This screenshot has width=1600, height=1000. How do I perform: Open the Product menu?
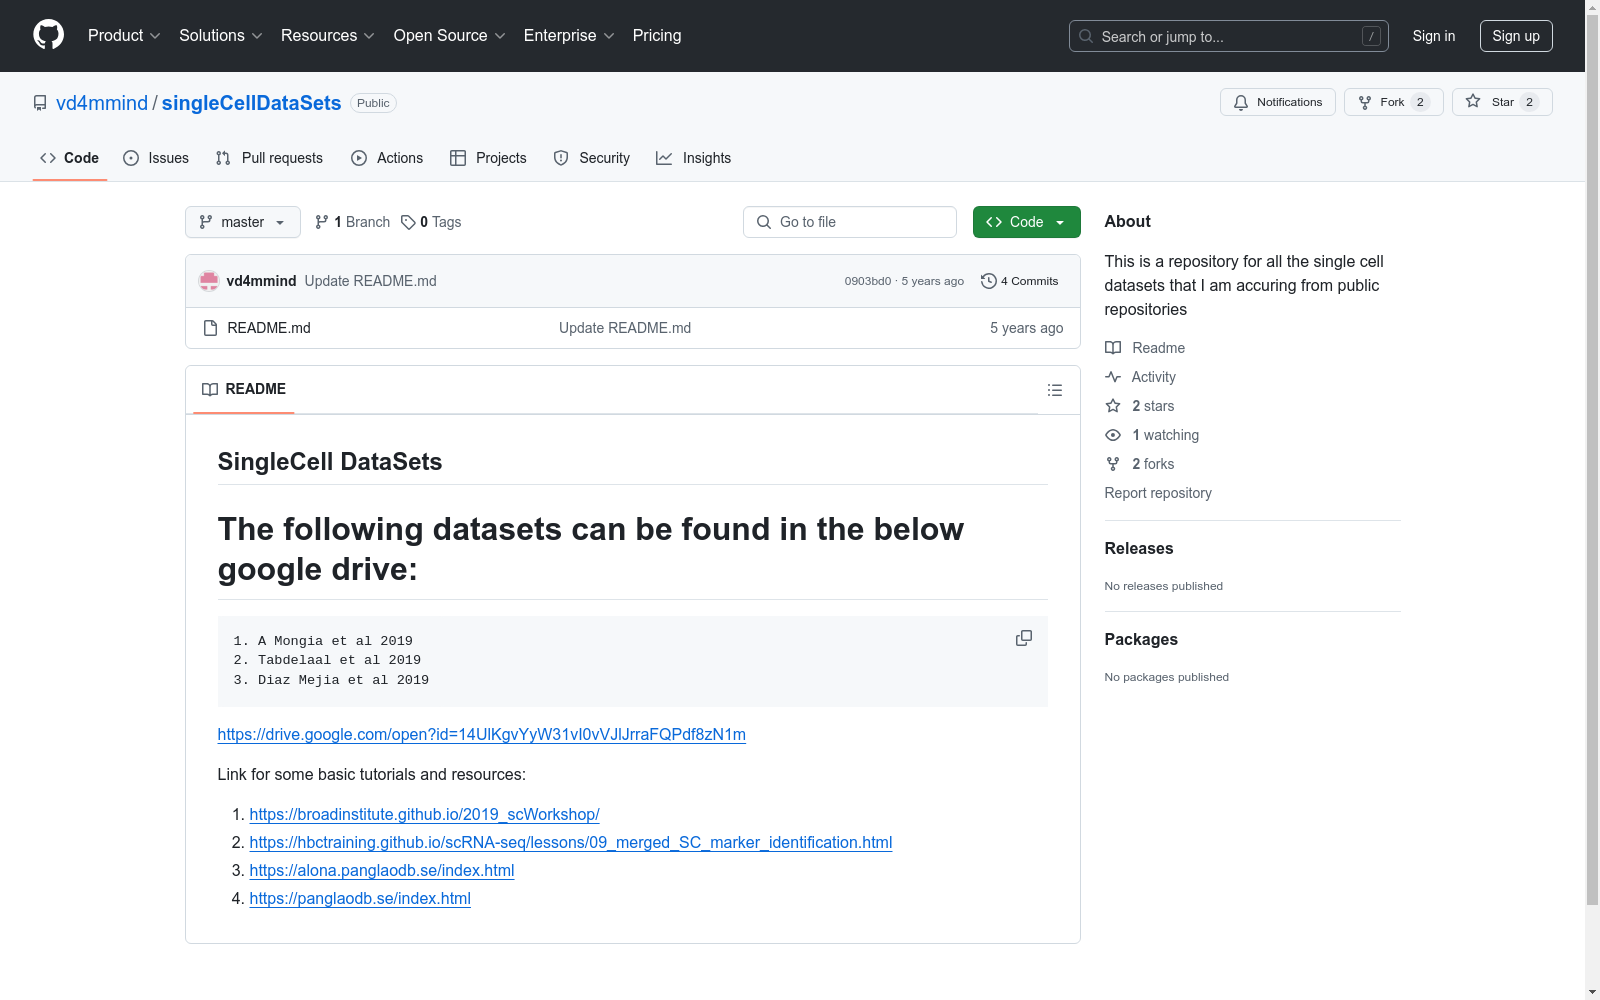coord(124,36)
